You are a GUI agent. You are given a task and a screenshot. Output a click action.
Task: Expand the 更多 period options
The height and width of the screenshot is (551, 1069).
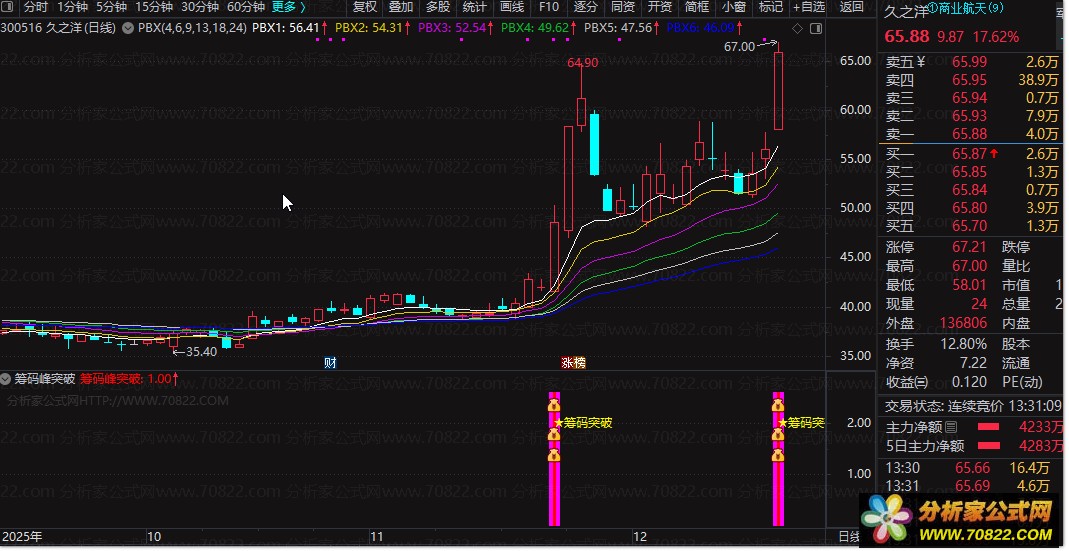click(288, 8)
